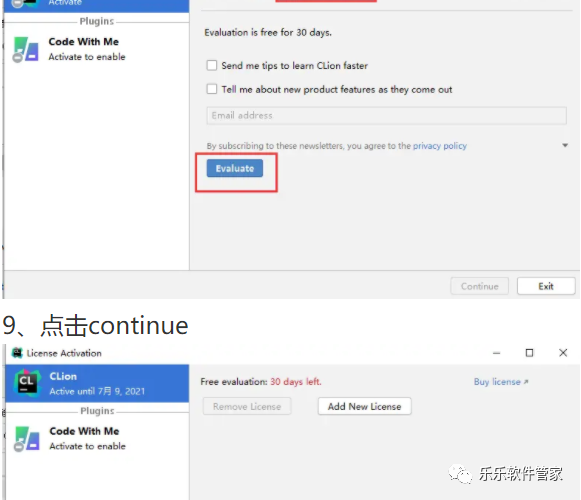The height and width of the screenshot is (500, 581).
Task: Enable Send me tips to learn CLion faster
Action: point(212,66)
